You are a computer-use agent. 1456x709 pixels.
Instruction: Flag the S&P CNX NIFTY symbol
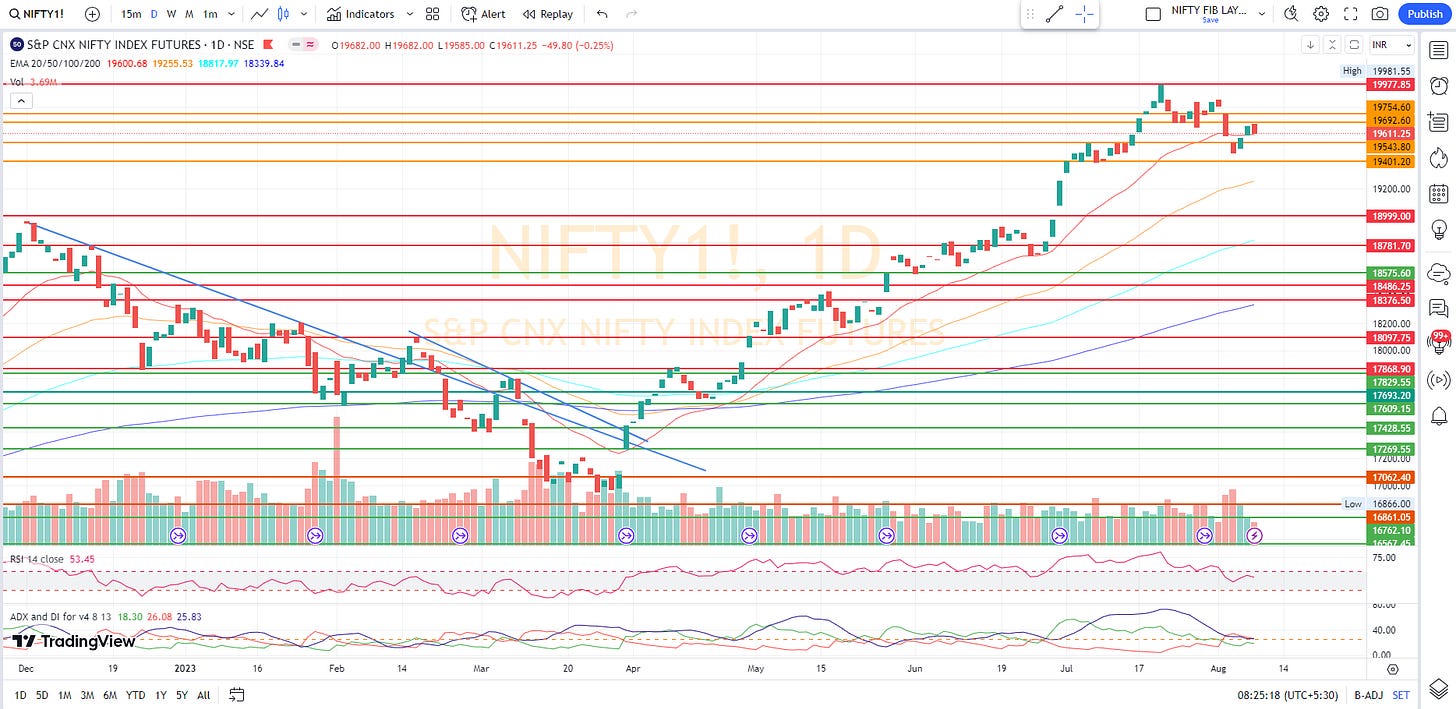pos(270,45)
